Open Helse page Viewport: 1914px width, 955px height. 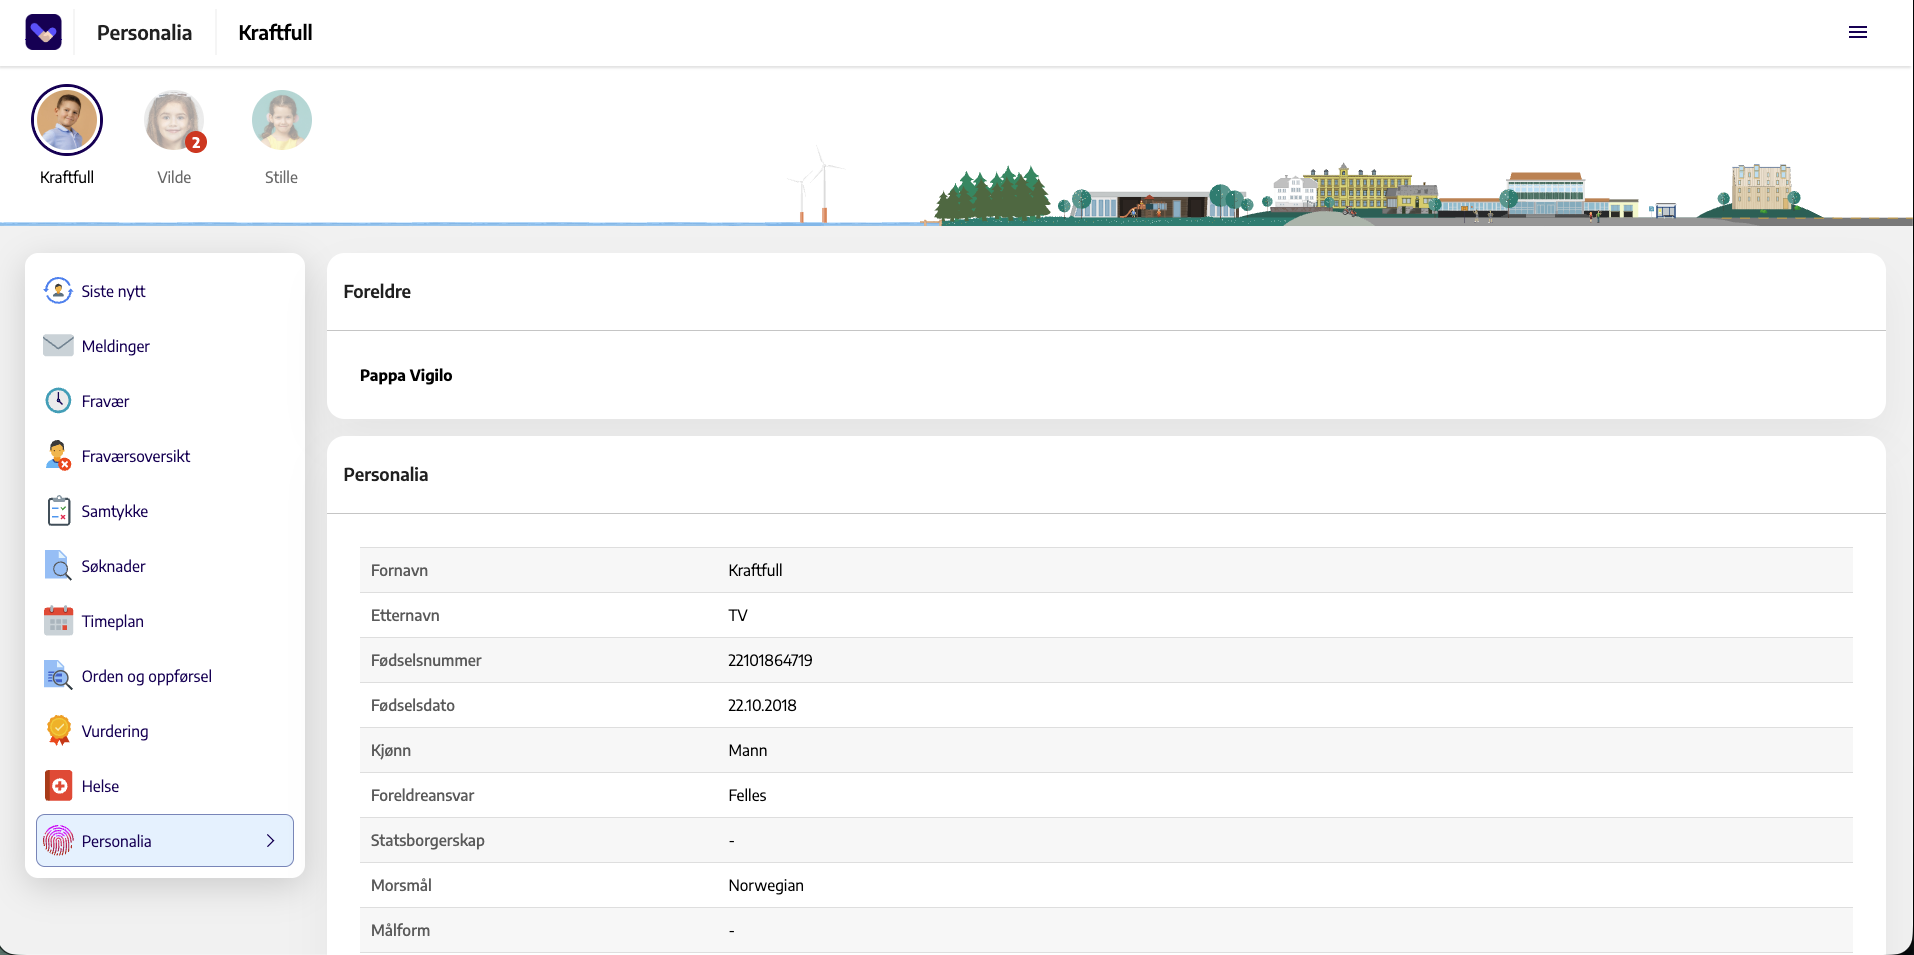[x=165, y=786]
